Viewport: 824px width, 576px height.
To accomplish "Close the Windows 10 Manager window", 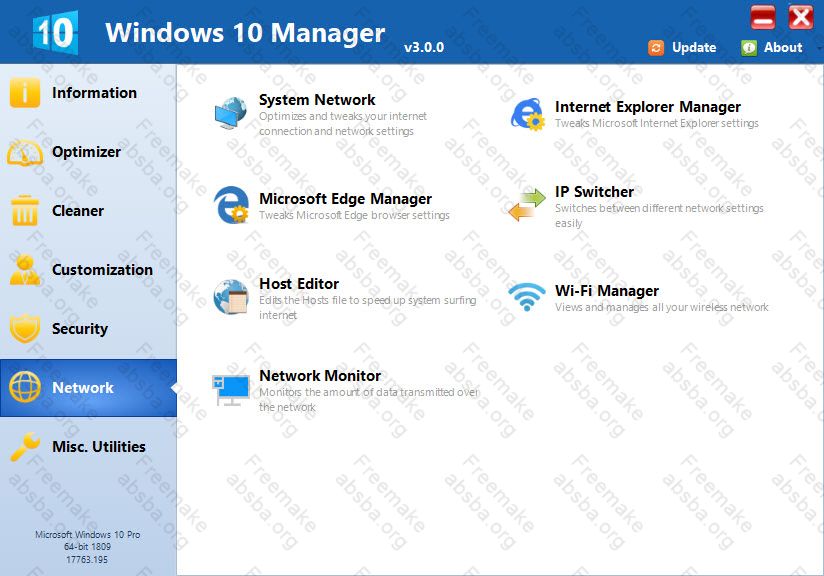I will [x=800, y=17].
